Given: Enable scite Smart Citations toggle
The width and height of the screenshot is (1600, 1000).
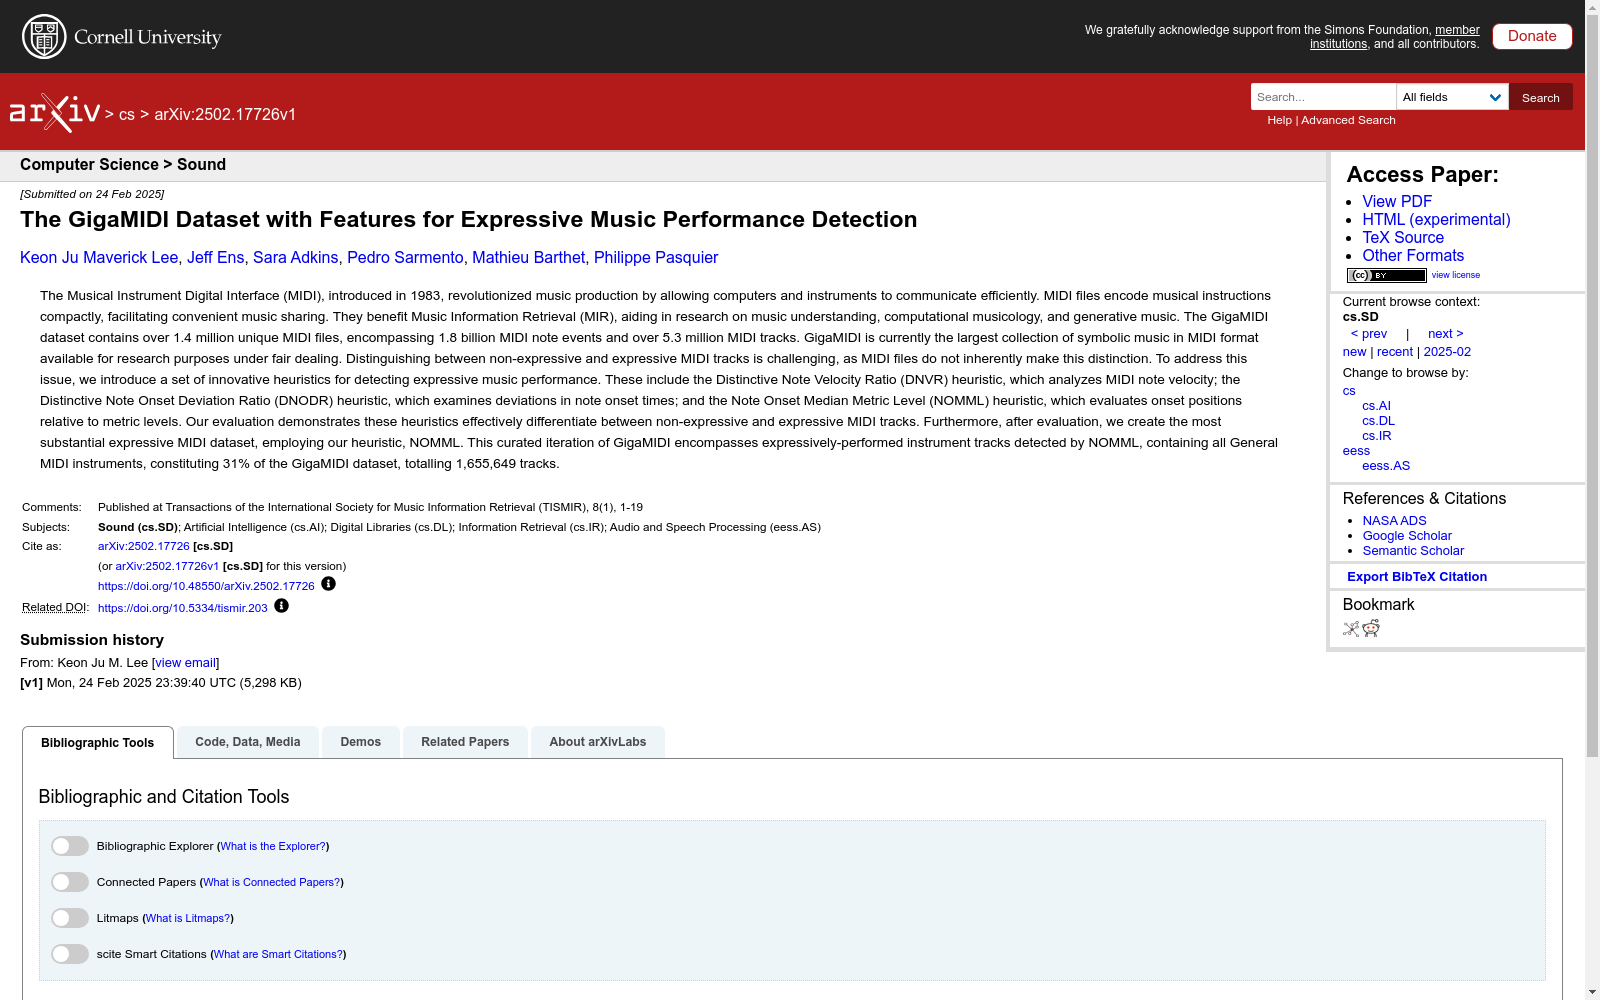Looking at the screenshot, I should (x=70, y=954).
